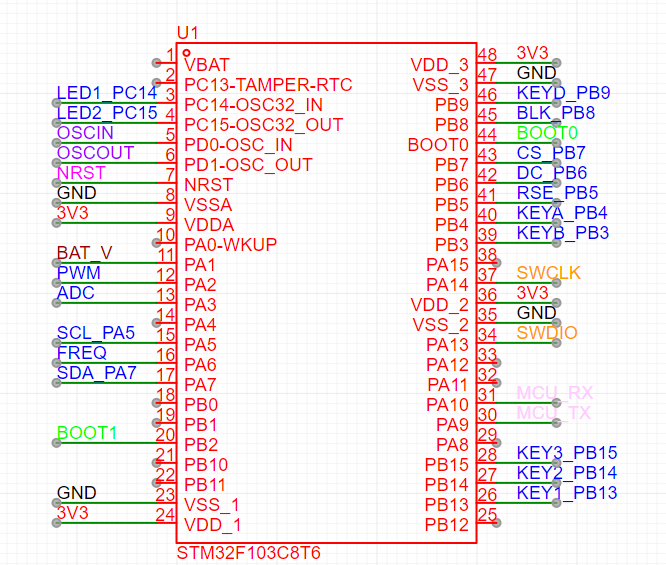Click the 3V3 label at pin 24

73,513
